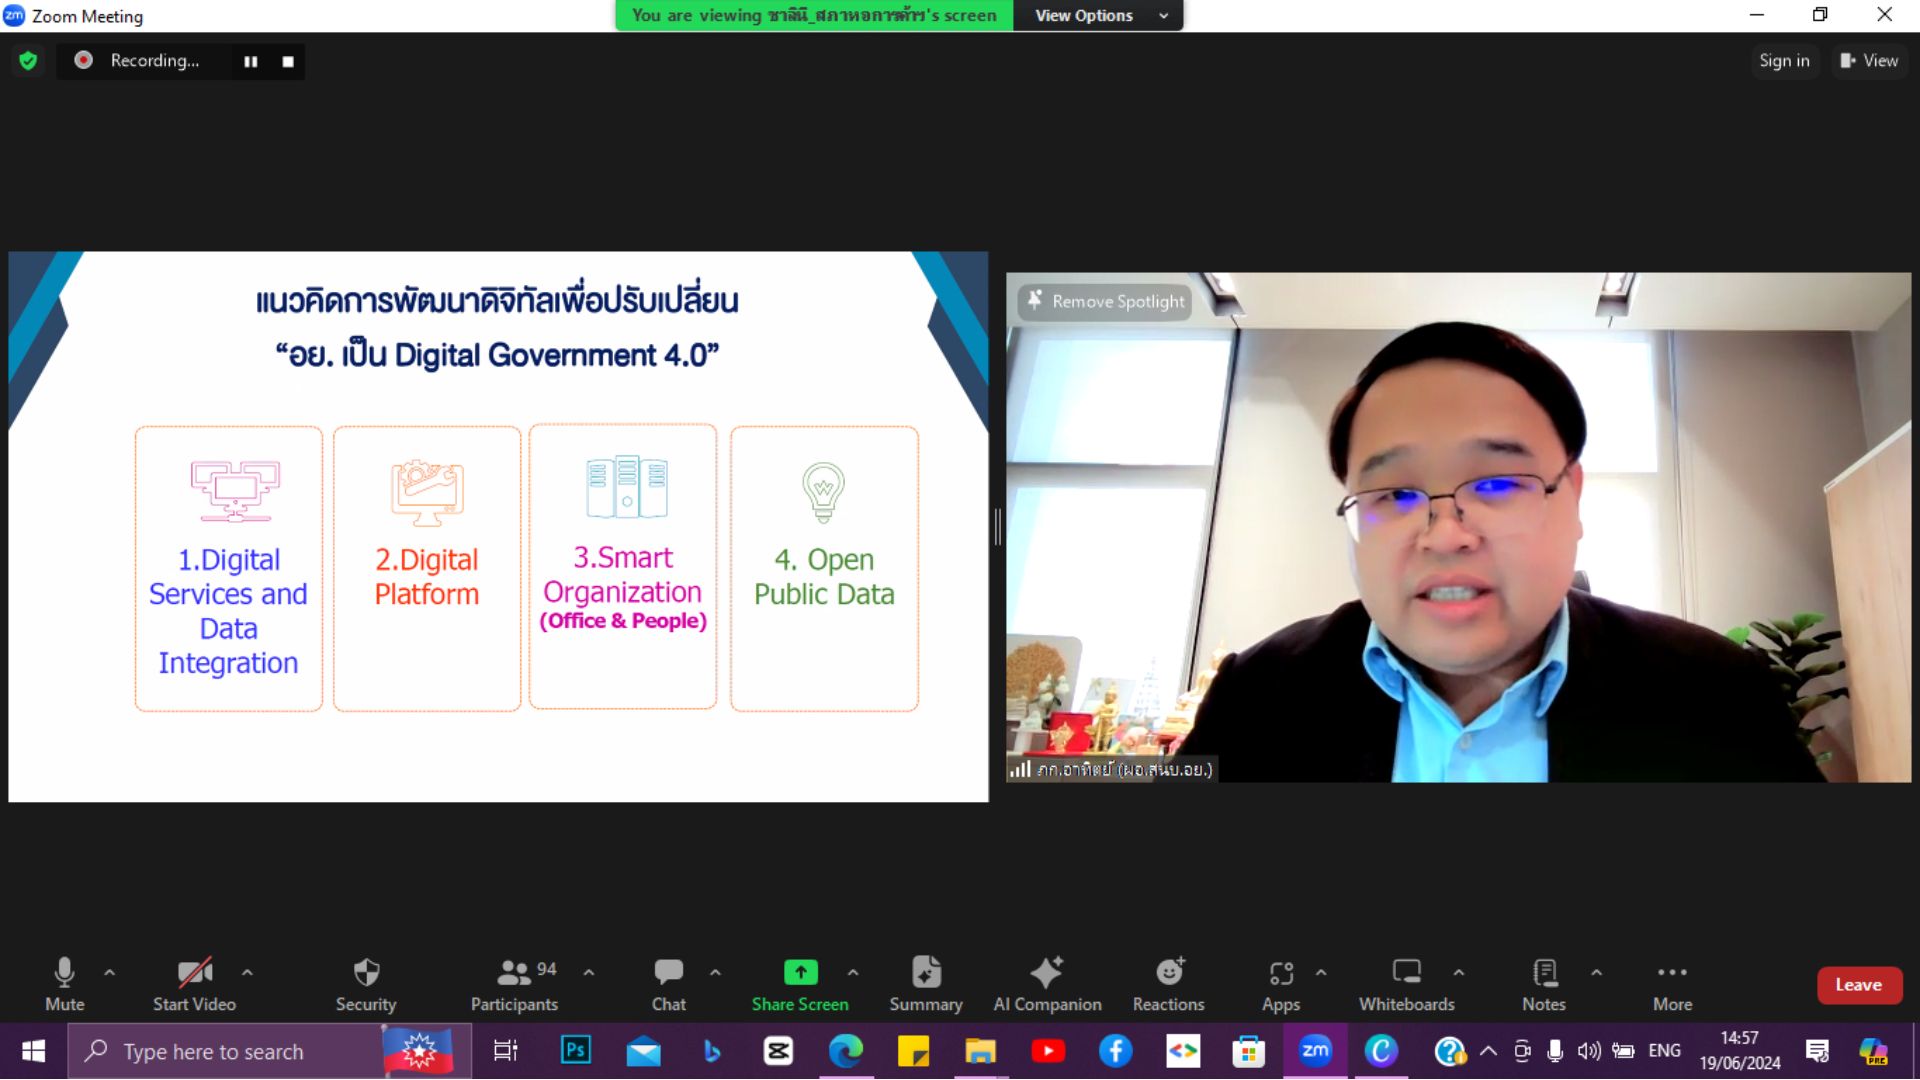Pause the meeting recording
The width and height of the screenshot is (1920, 1080).
tap(251, 61)
